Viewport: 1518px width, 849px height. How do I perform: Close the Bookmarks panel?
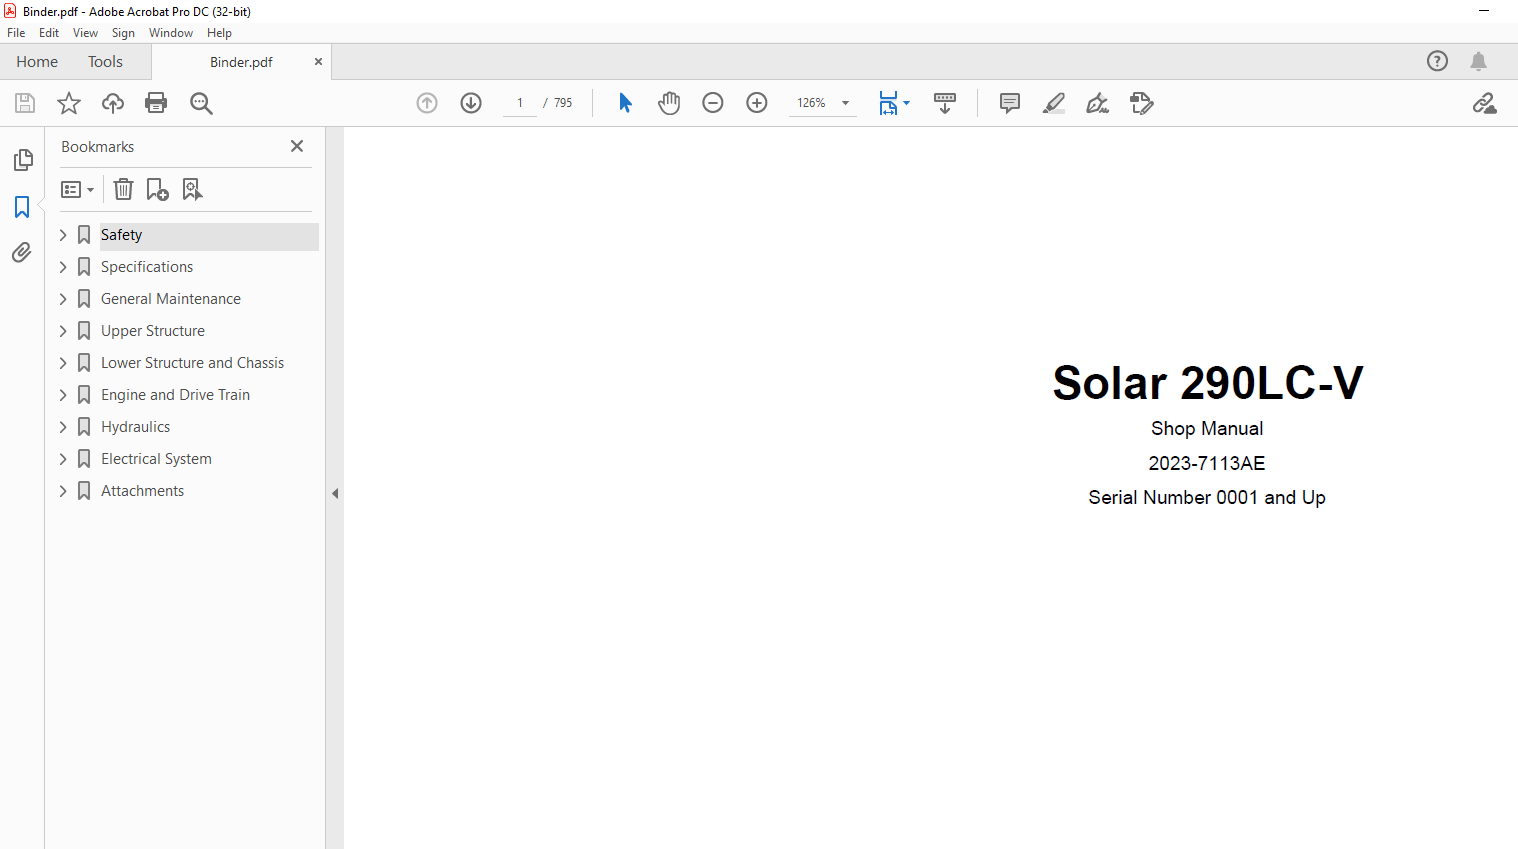[x=297, y=146]
